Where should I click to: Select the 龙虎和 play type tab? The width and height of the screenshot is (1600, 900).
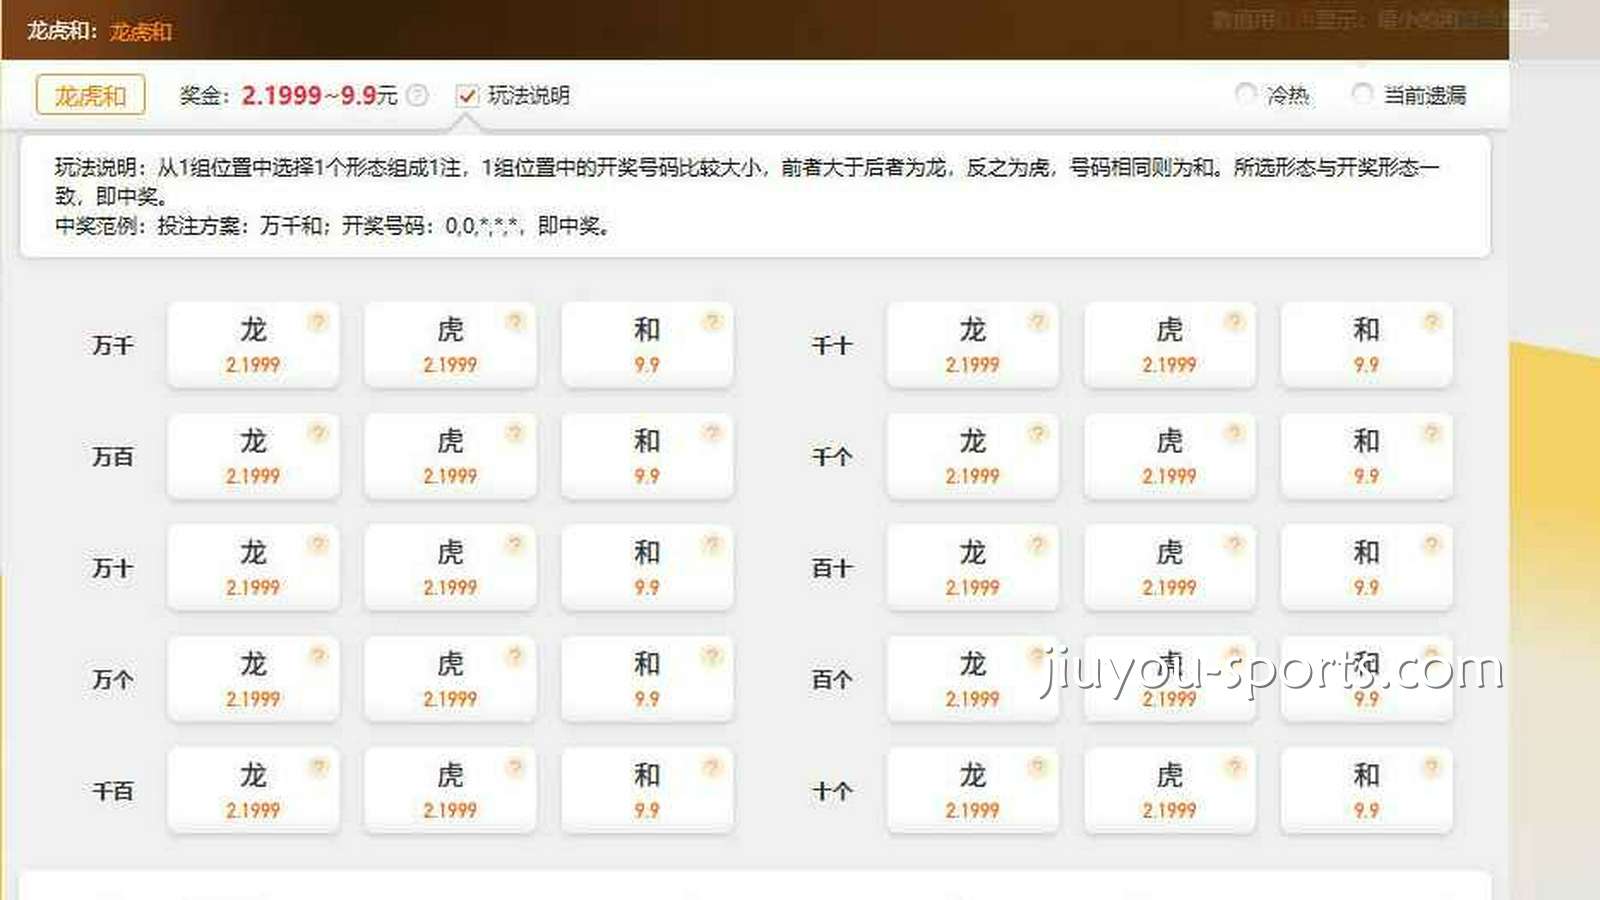pos(91,95)
